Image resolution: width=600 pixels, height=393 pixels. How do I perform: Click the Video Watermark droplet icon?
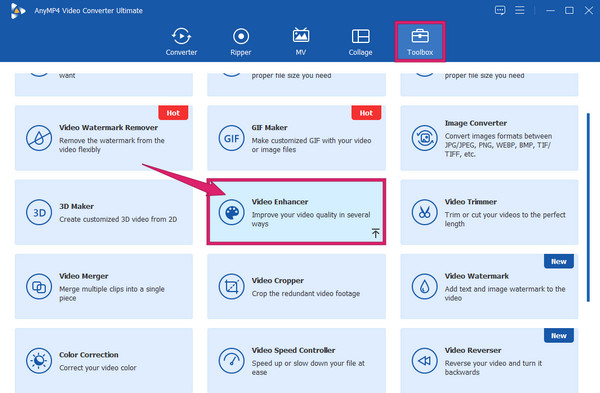click(x=424, y=287)
